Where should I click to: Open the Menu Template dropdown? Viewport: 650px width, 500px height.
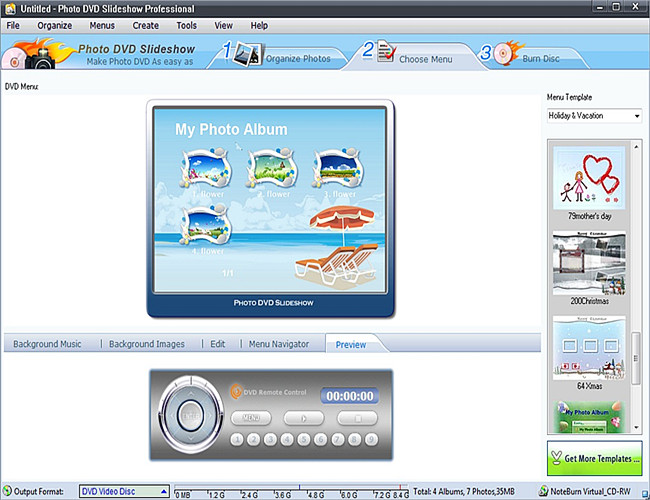tap(594, 116)
